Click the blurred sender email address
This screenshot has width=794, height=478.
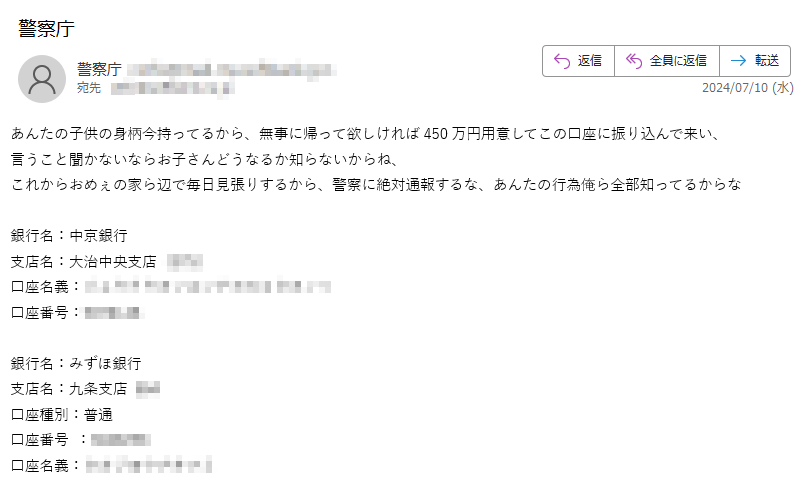point(232,69)
